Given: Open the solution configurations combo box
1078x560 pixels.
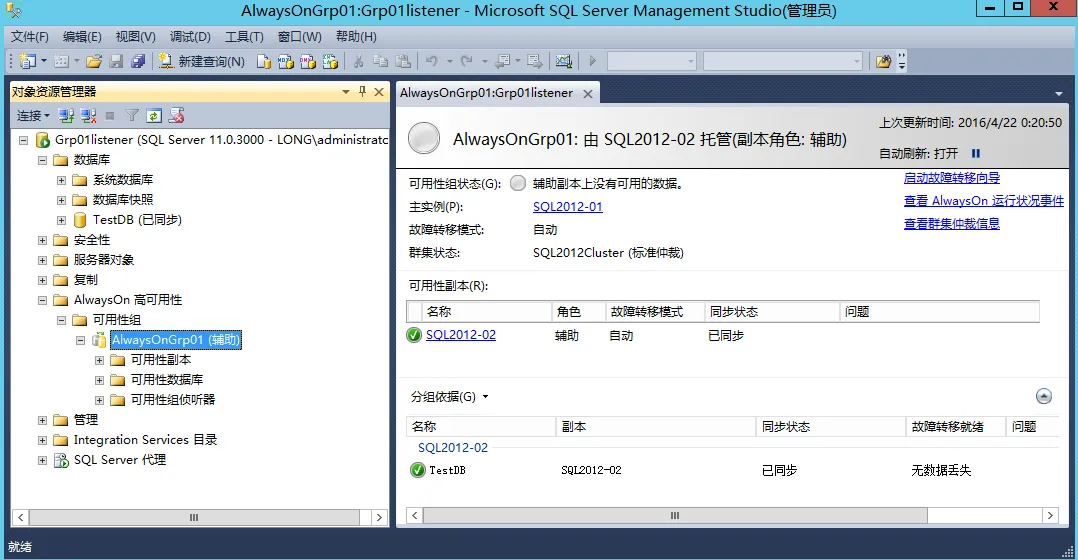Looking at the screenshot, I should point(652,61).
